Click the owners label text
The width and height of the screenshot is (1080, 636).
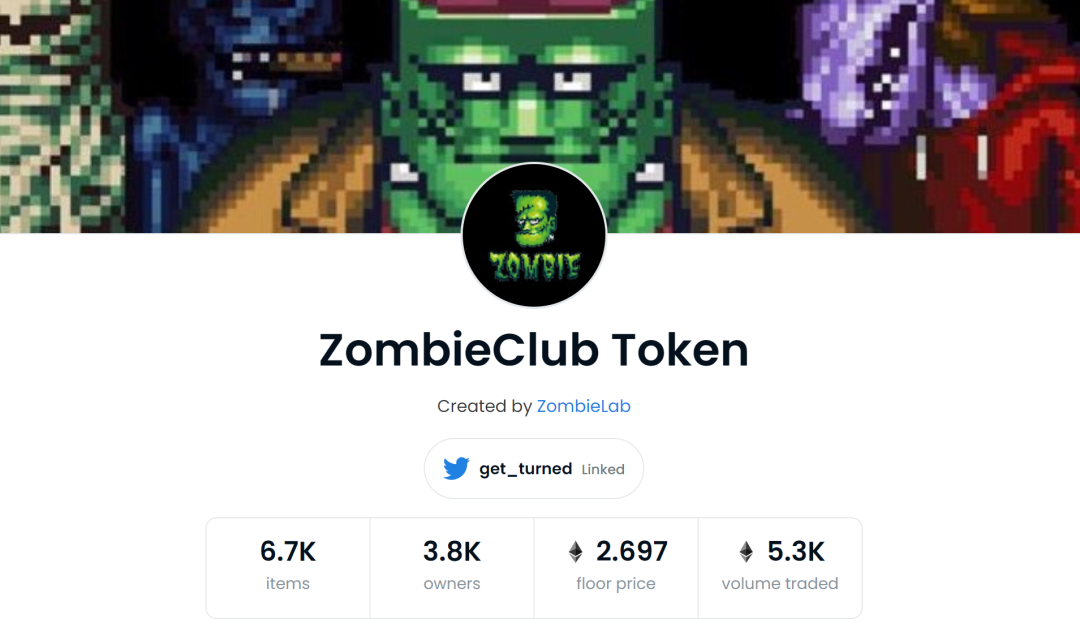452,584
